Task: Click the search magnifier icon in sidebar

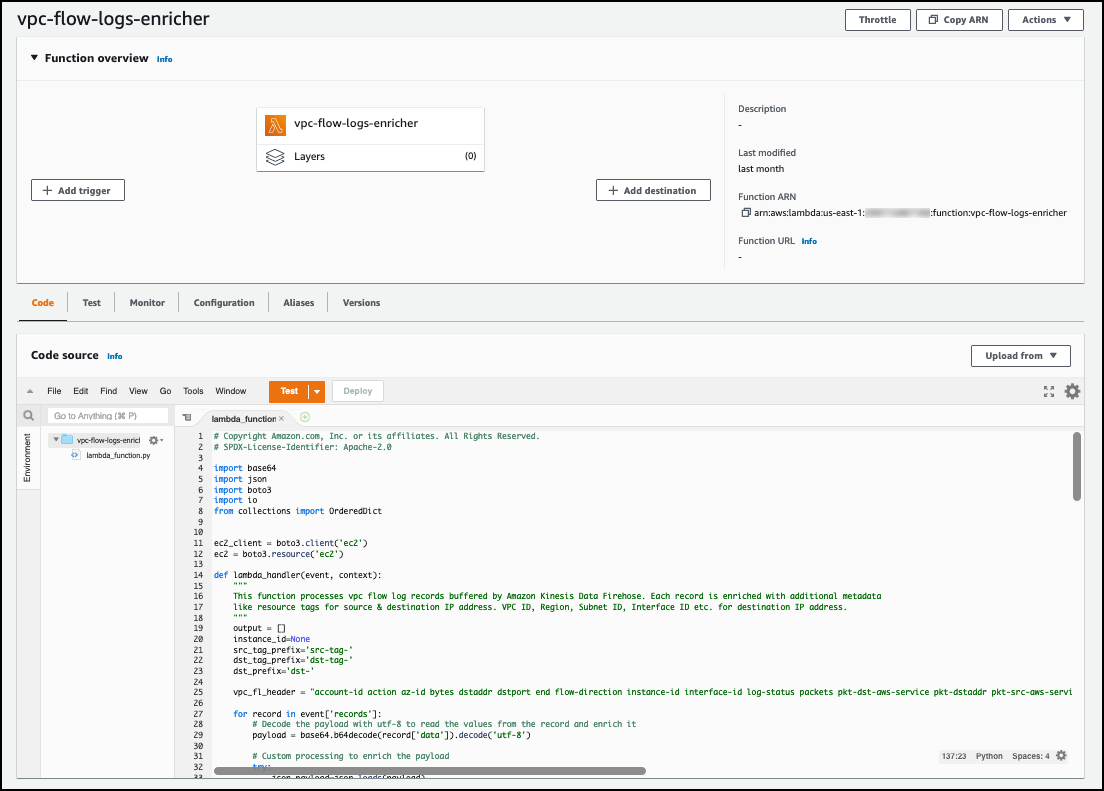Action: (29, 416)
